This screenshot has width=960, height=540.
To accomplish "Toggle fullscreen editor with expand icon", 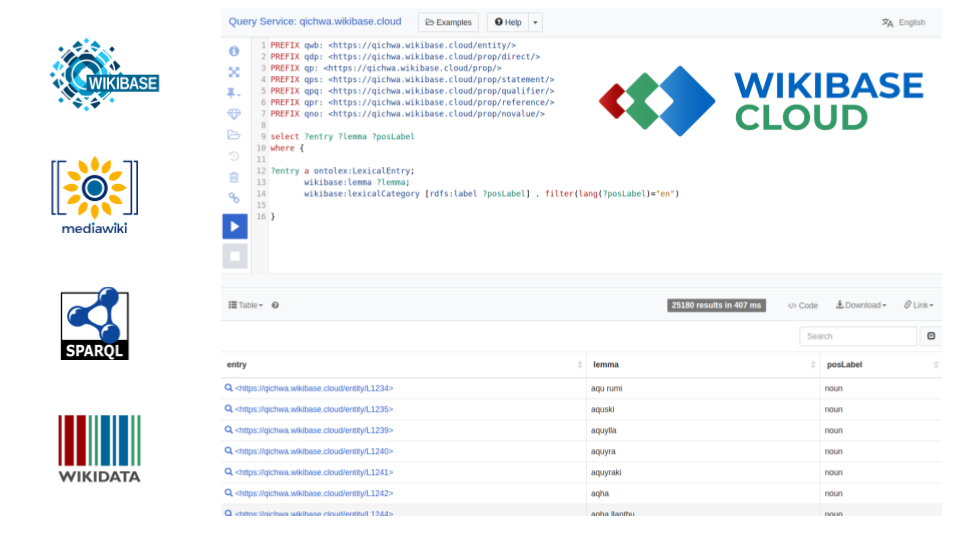I will point(234,72).
